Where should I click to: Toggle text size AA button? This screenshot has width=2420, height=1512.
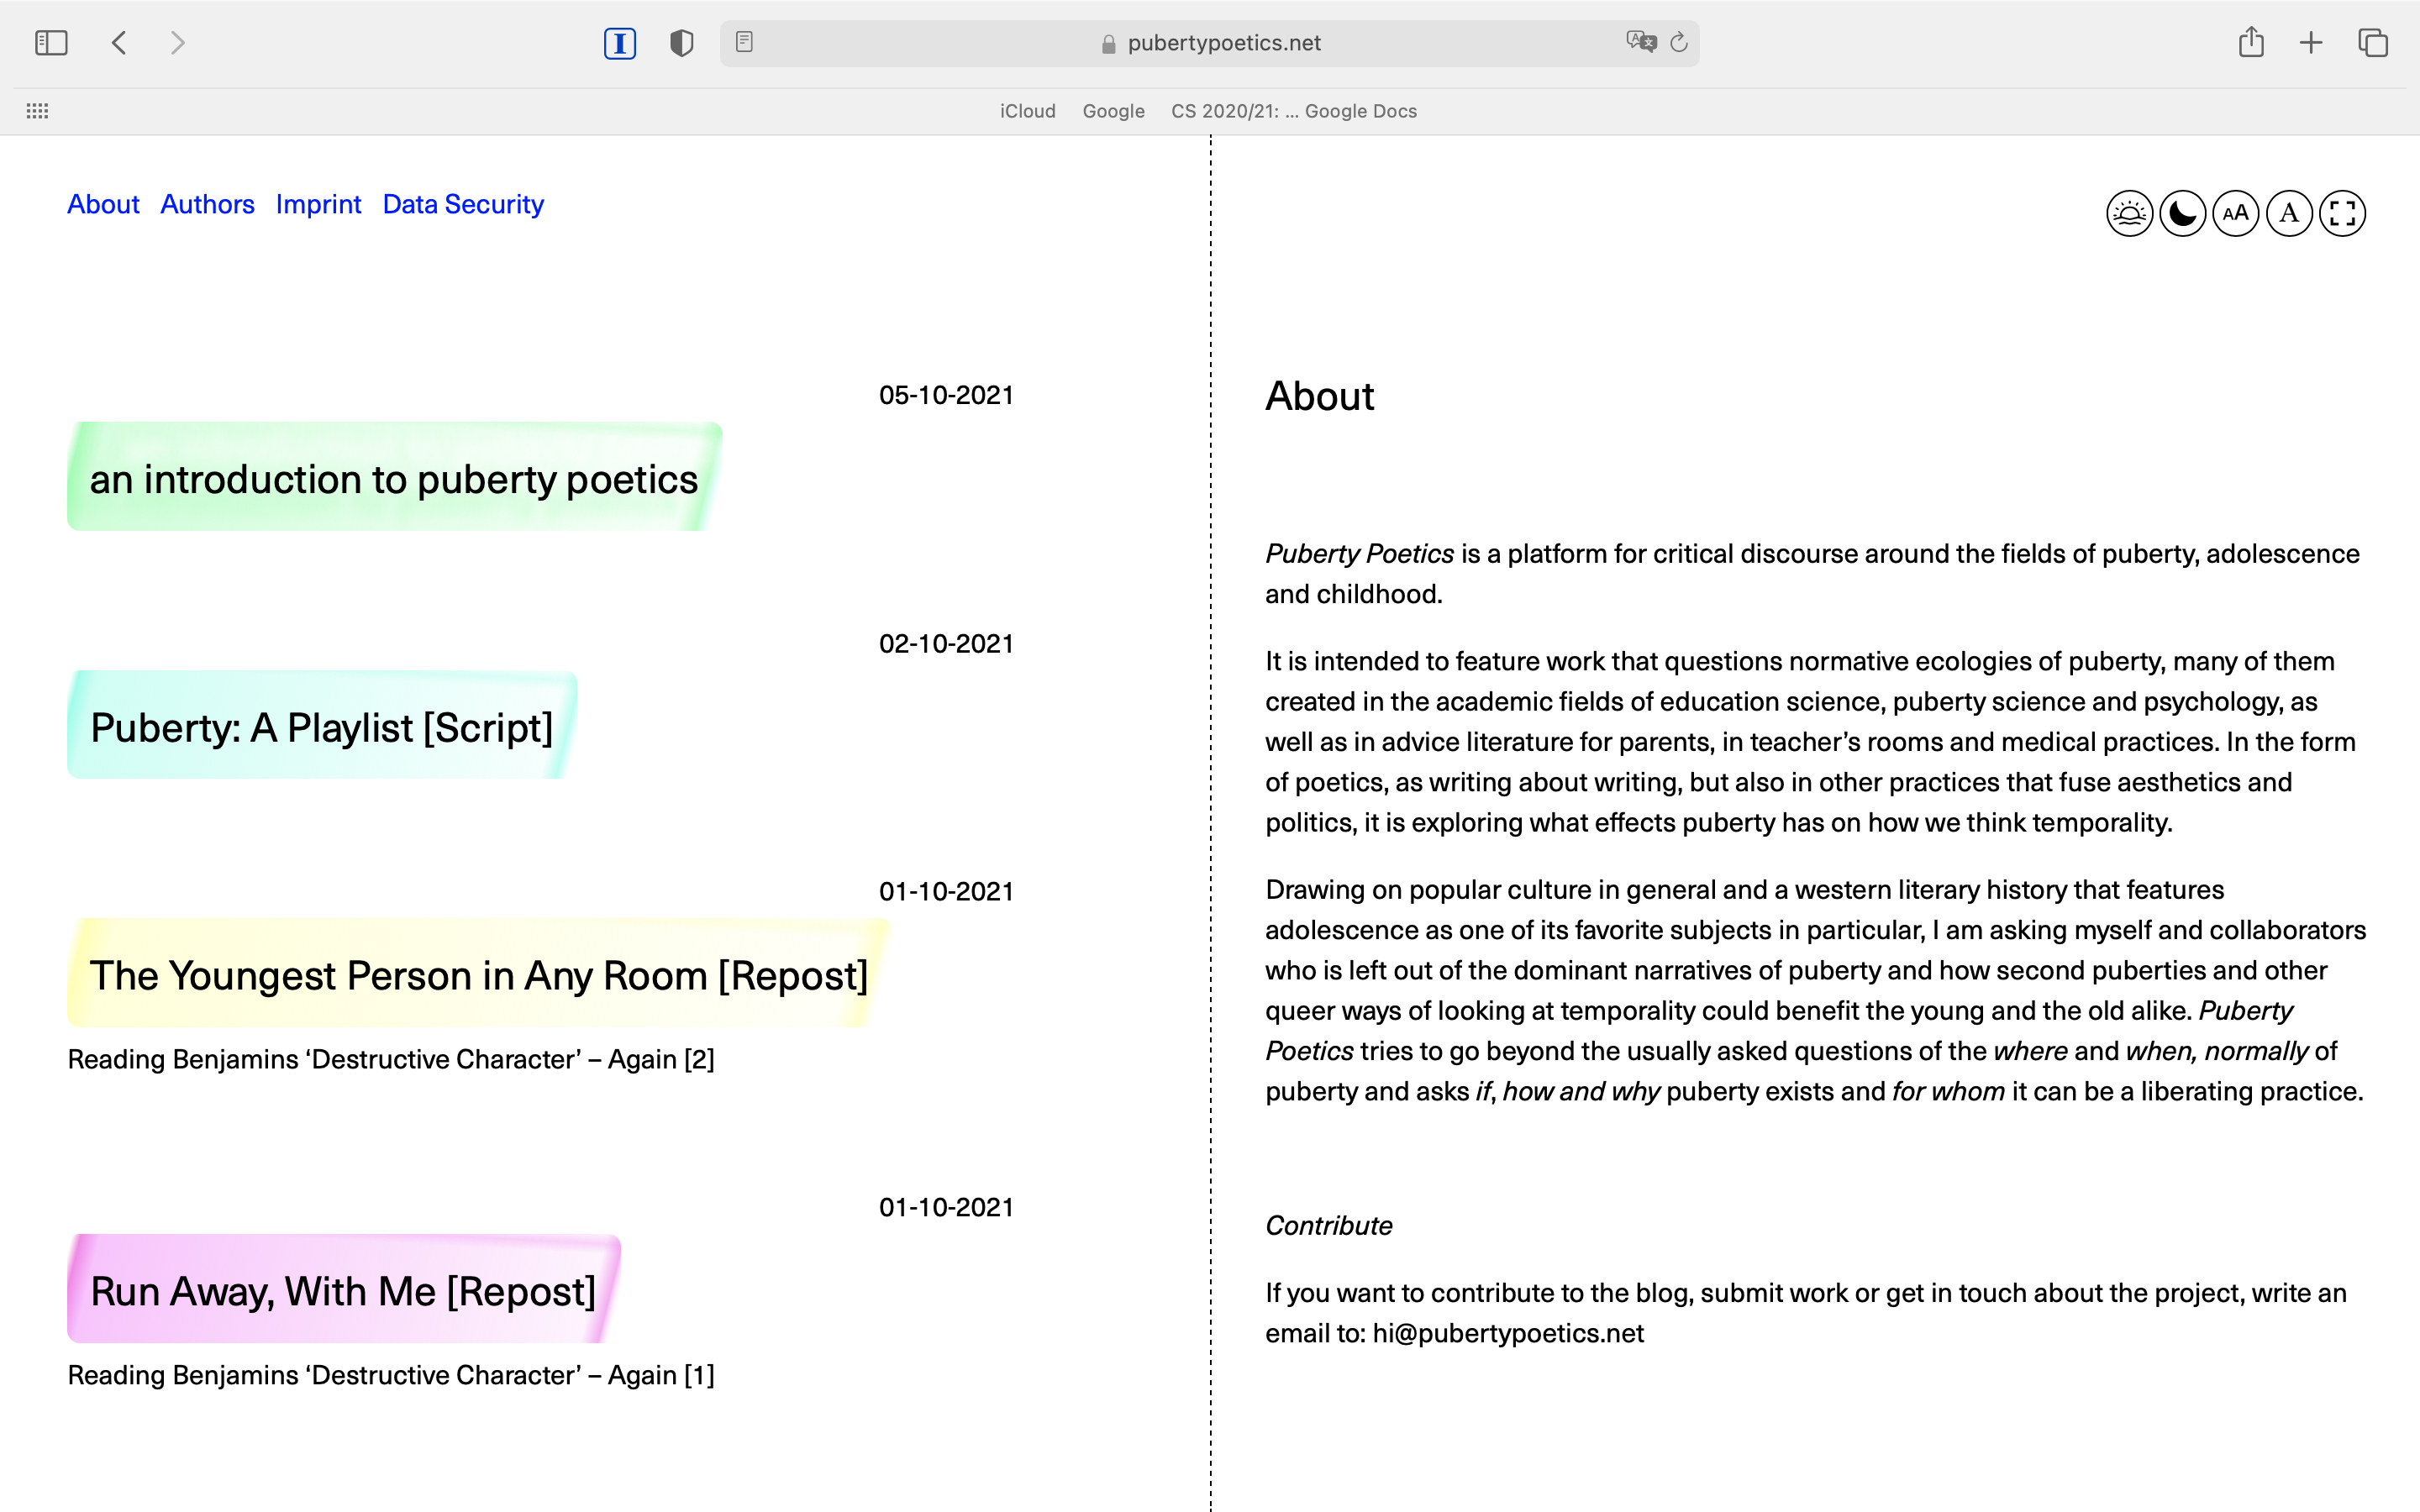tap(2236, 213)
